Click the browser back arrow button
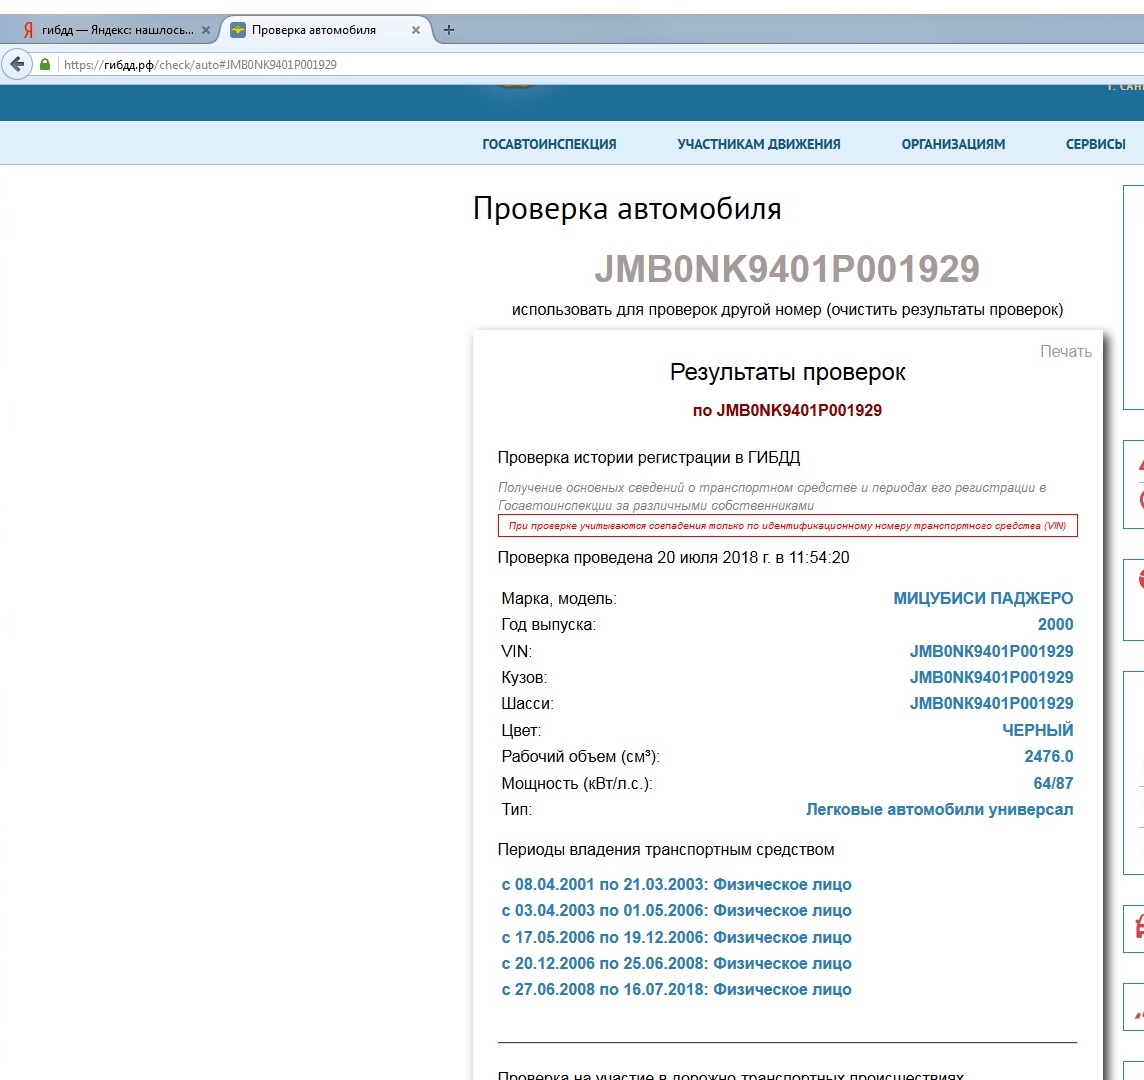 (17, 64)
